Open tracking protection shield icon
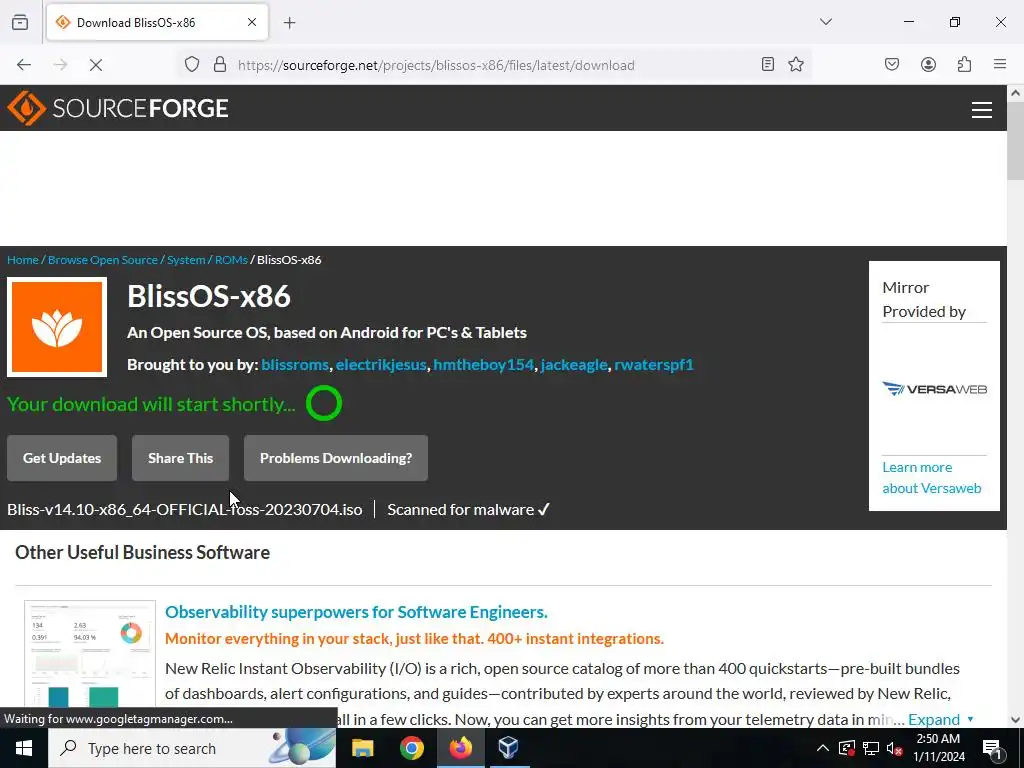Viewport: 1024px width, 768px height. coord(191,65)
